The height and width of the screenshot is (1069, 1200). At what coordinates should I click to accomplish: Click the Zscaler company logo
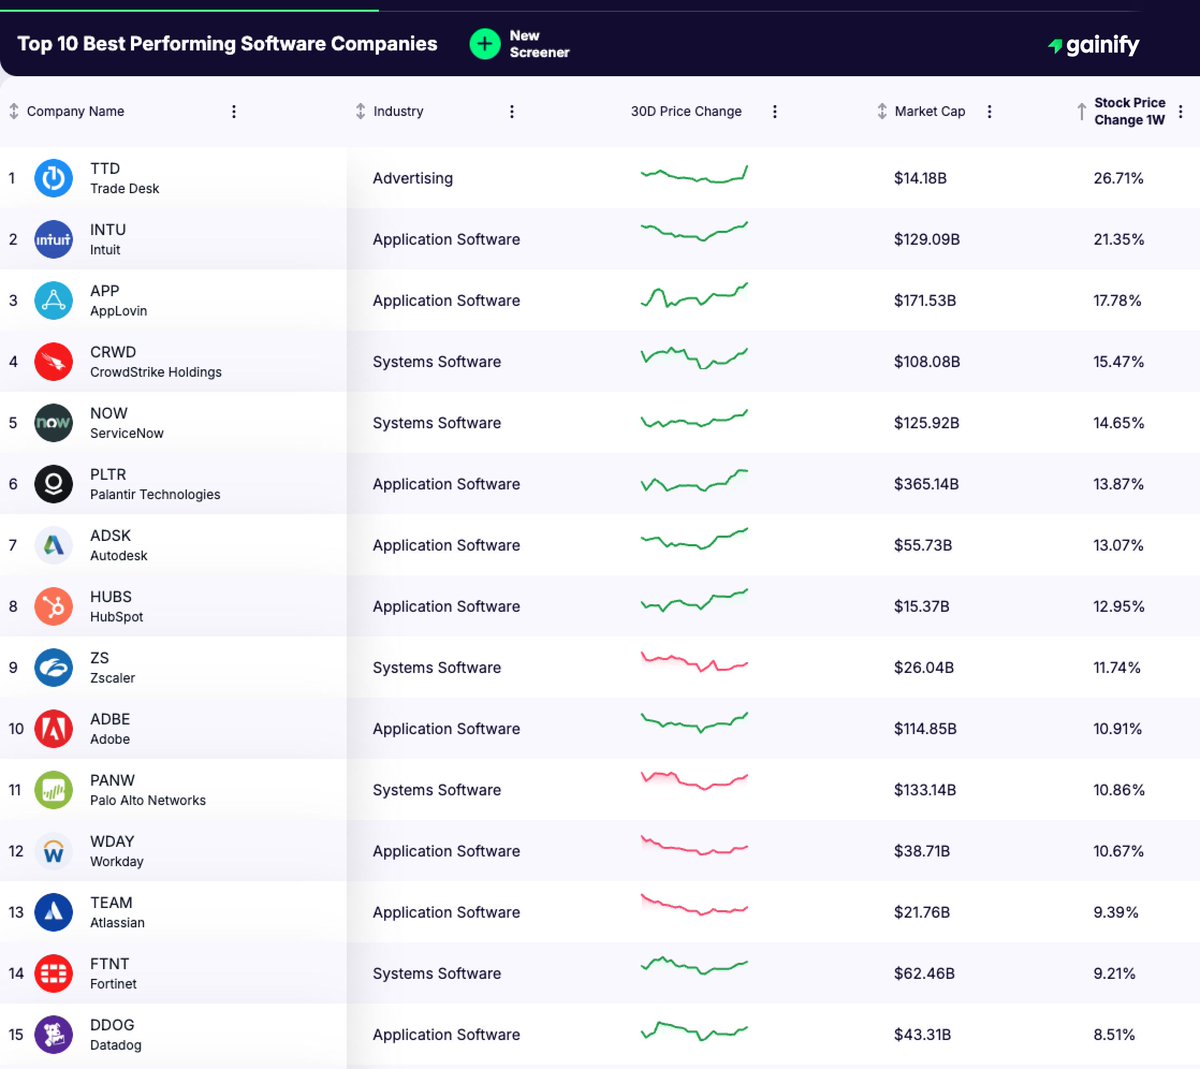(54, 667)
